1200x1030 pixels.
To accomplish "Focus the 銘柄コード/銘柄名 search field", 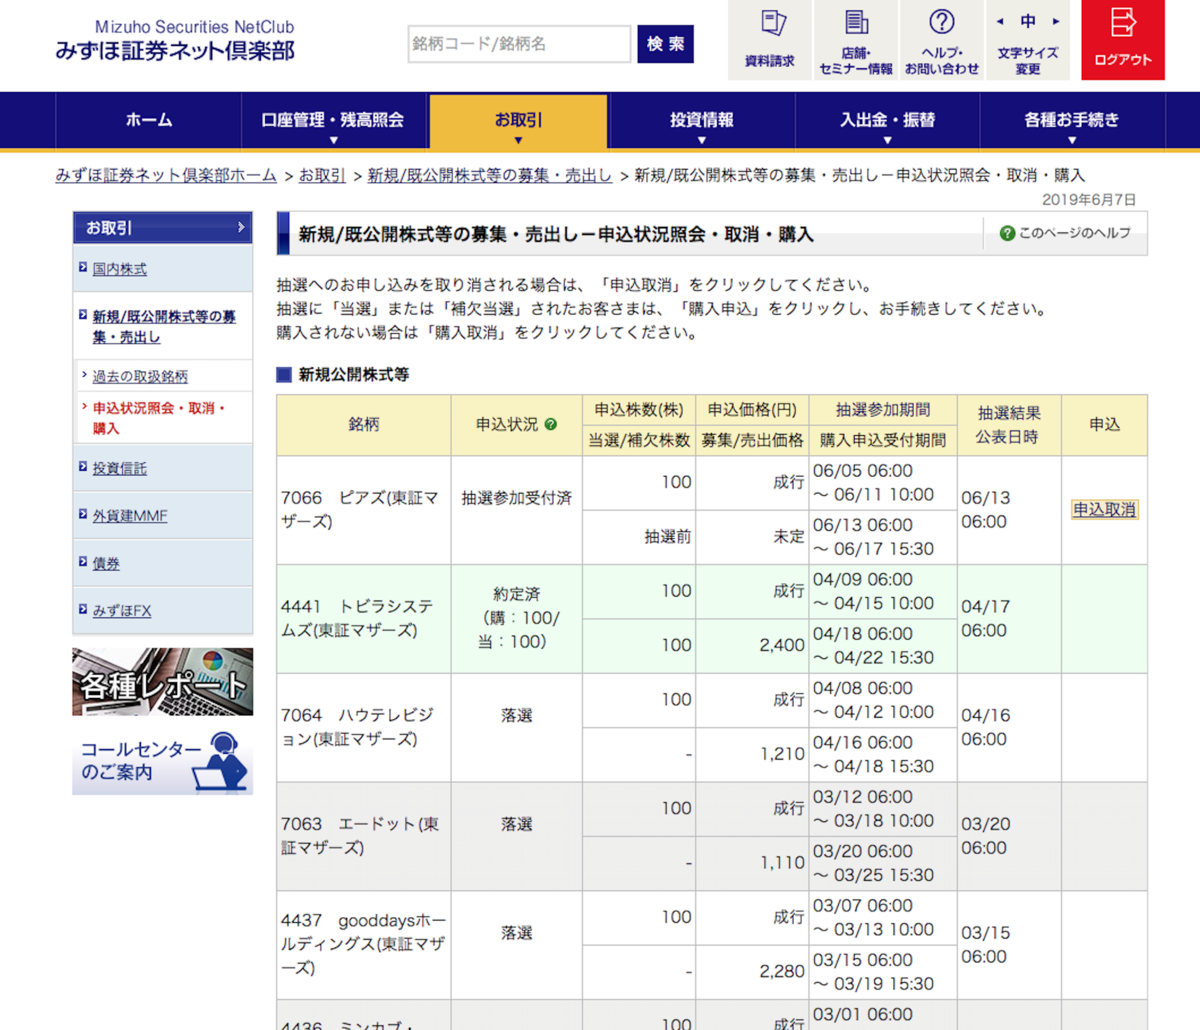I will (519, 44).
